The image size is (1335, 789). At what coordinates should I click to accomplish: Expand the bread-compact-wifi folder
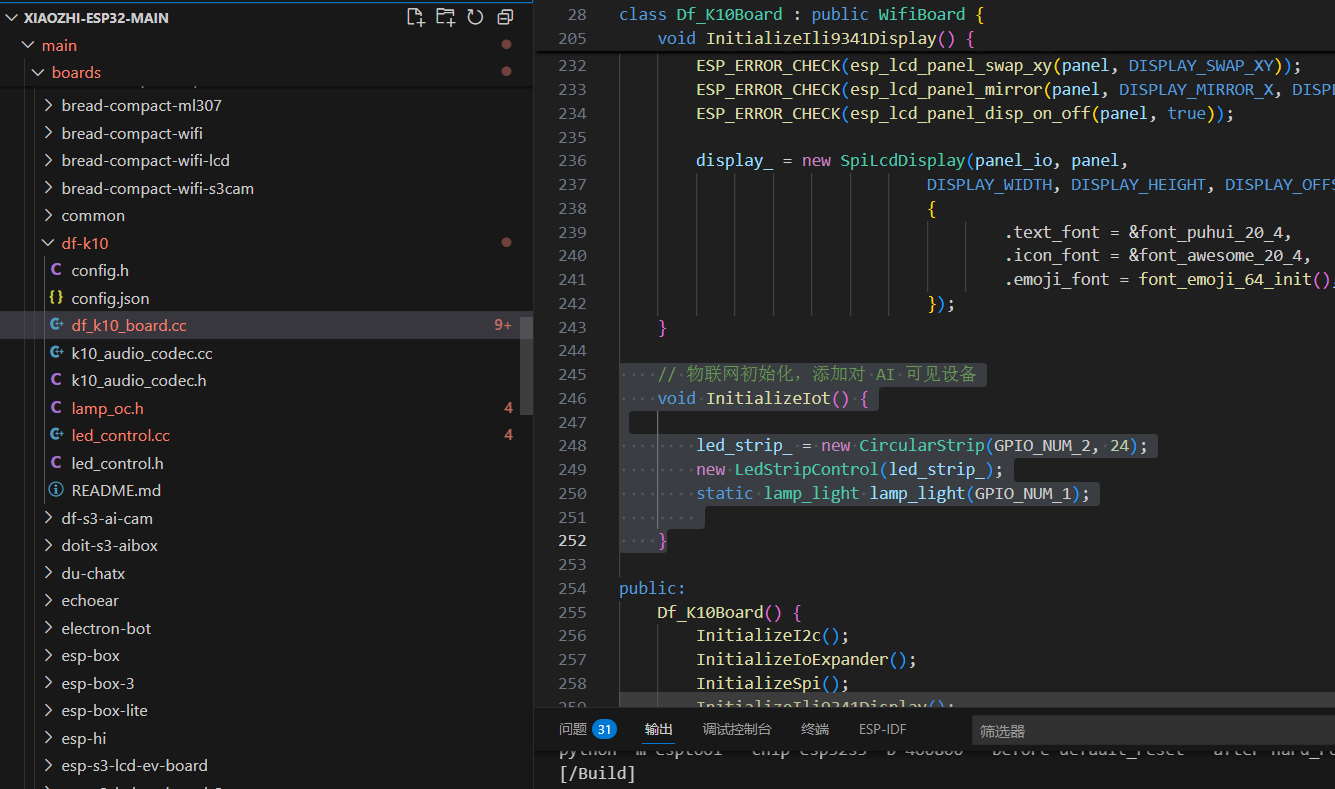pos(50,133)
